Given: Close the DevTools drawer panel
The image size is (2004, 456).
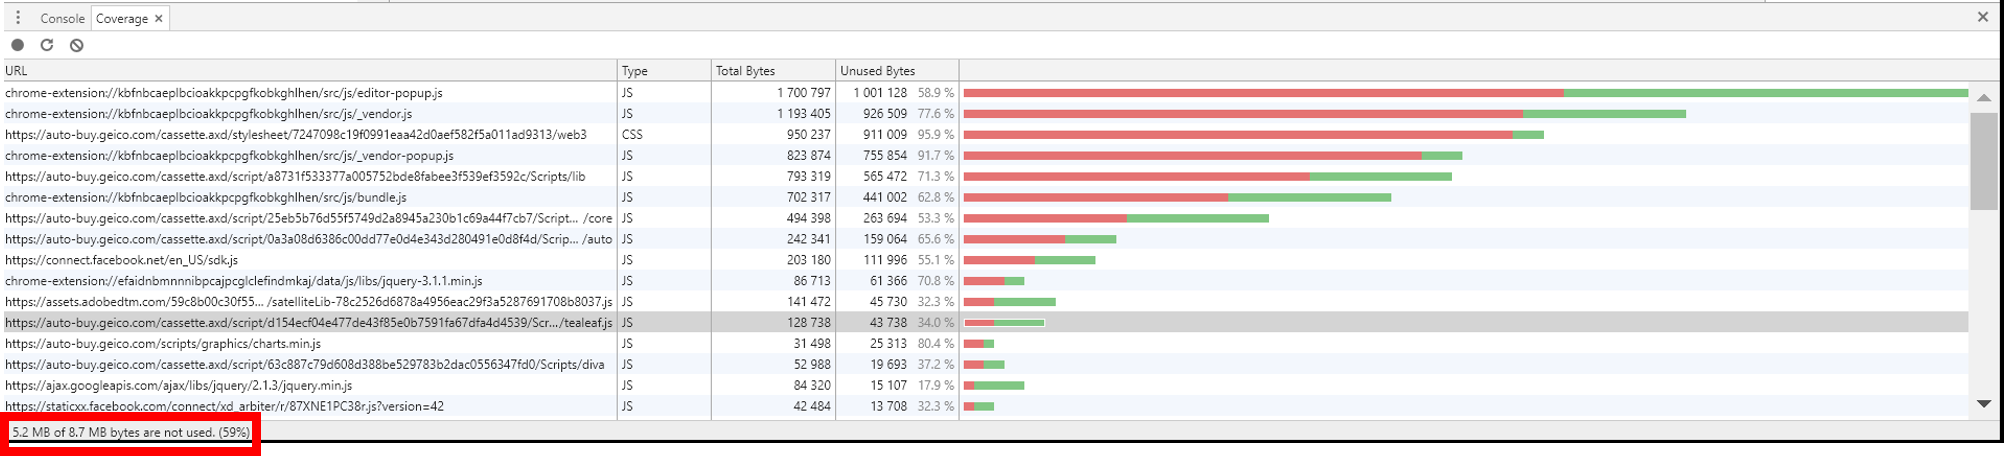Looking at the screenshot, I should (1982, 16).
